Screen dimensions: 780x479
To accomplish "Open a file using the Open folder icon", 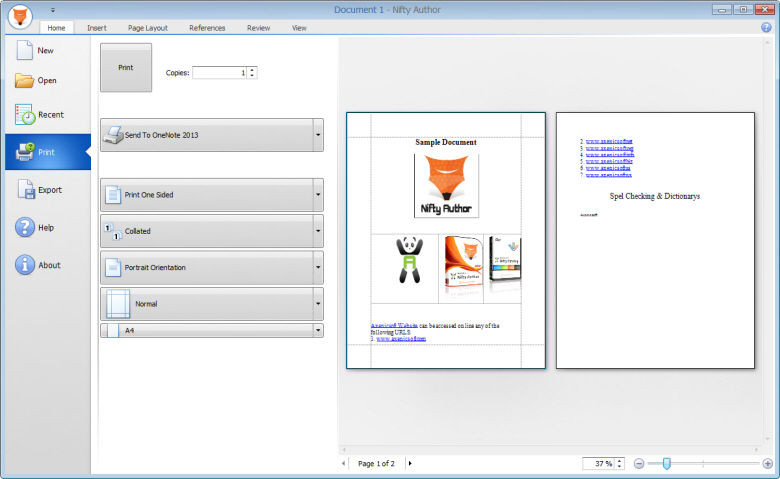I will click(26, 81).
